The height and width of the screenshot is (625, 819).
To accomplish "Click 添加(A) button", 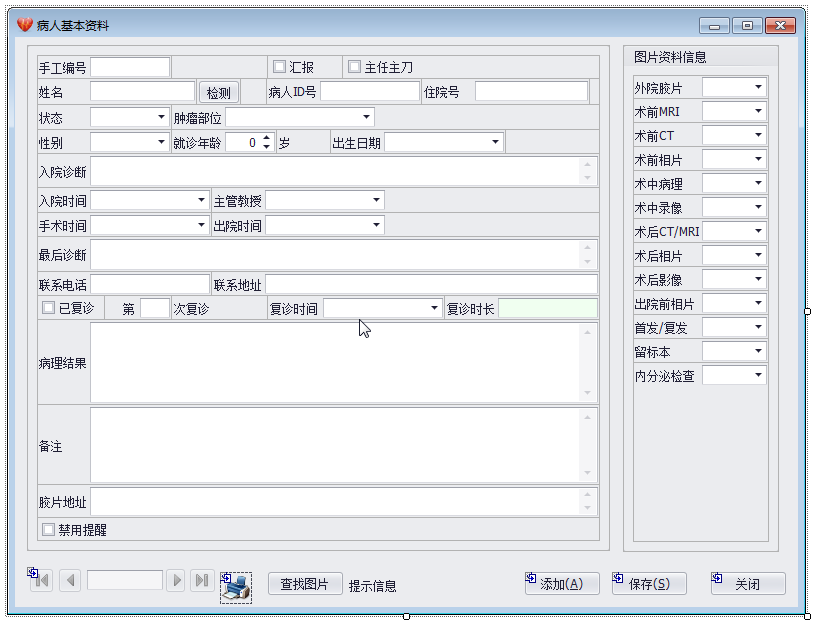I will coord(561,584).
